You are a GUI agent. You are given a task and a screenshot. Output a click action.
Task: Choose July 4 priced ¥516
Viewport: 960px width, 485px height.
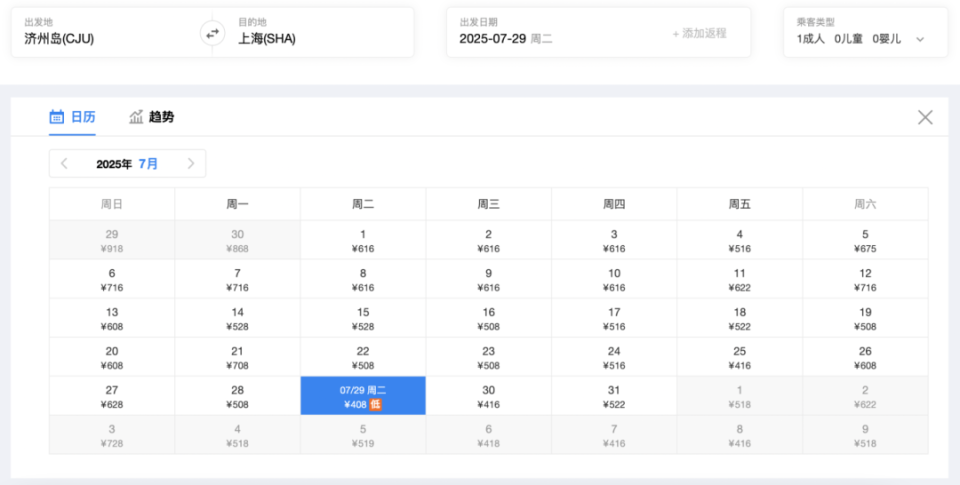[740, 240]
